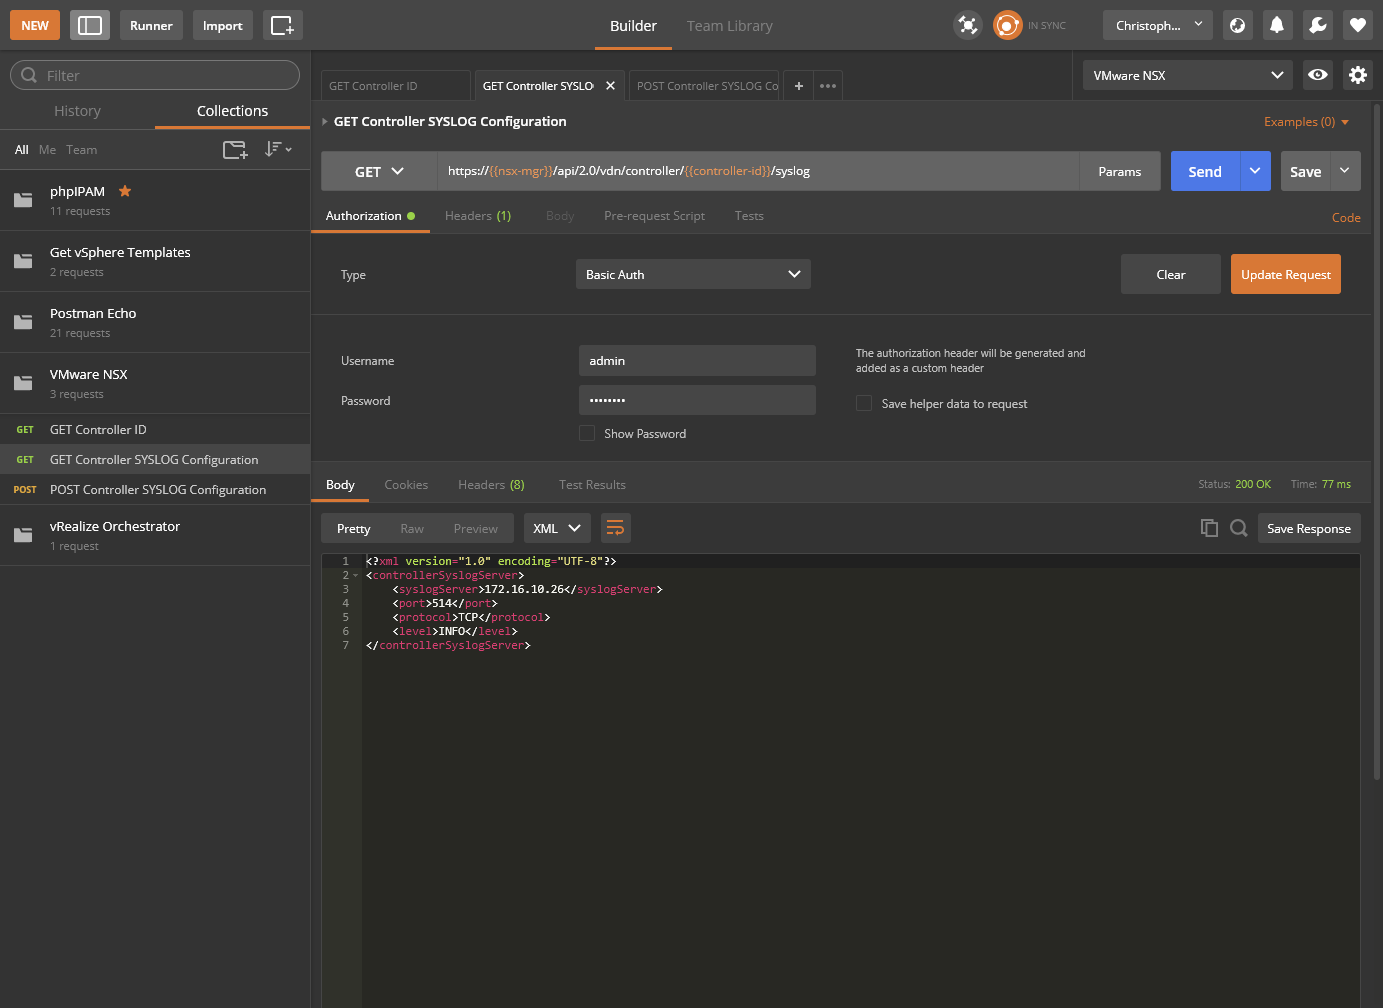Toggle line wrap in response viewer
Screen dimensions: 1383x1008
pos(615,528)
